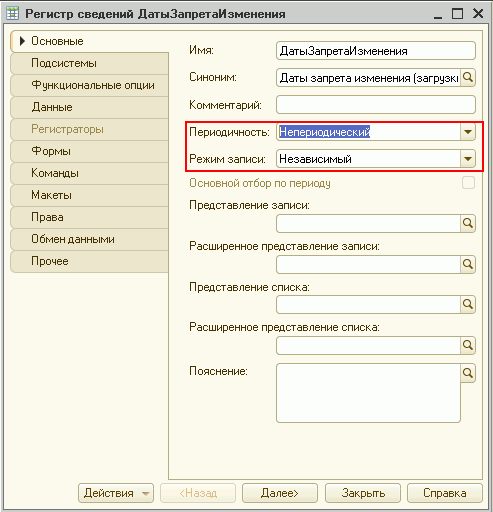Select the Формы tab
This screenshot has width=493, height=512.
89,151
